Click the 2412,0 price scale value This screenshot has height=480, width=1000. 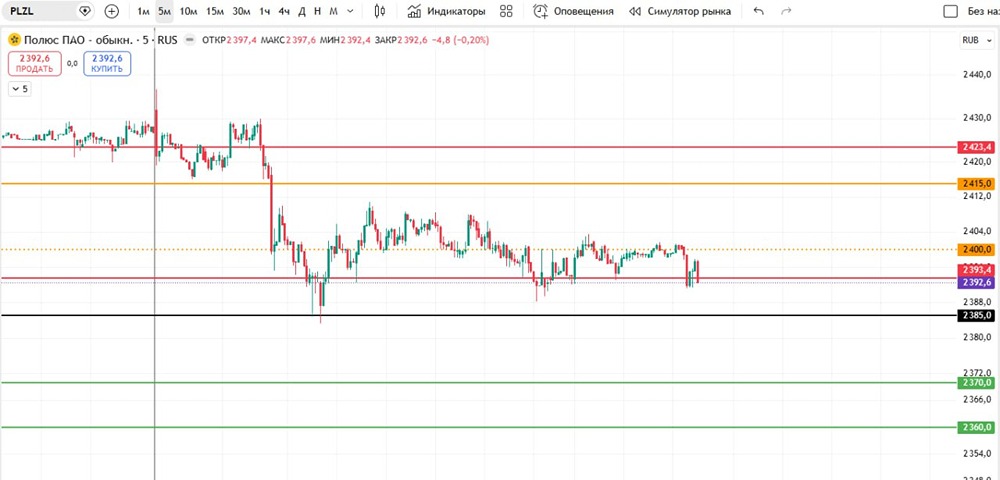coord(976,196)
